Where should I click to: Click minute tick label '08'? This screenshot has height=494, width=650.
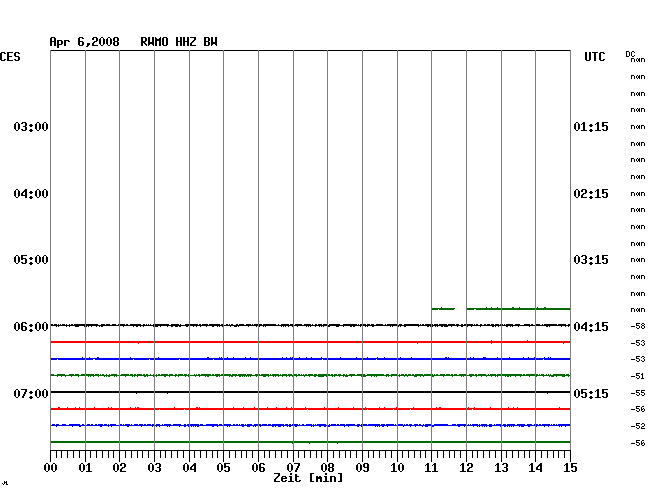coord(327,468)
